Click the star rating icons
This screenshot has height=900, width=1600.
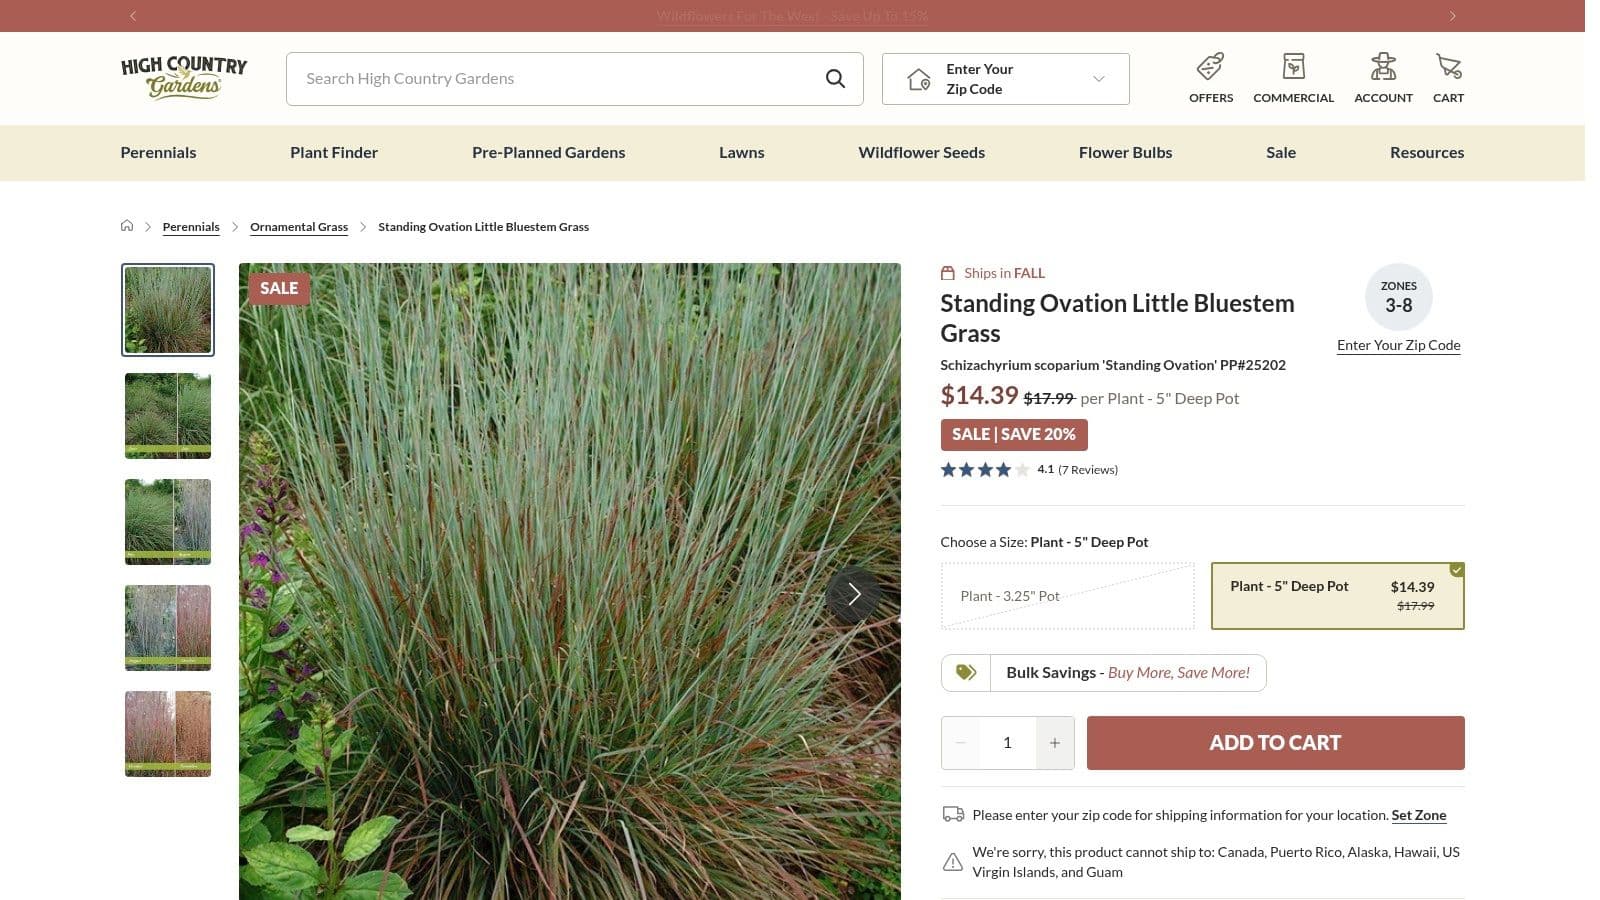click(x=984, y=470)
